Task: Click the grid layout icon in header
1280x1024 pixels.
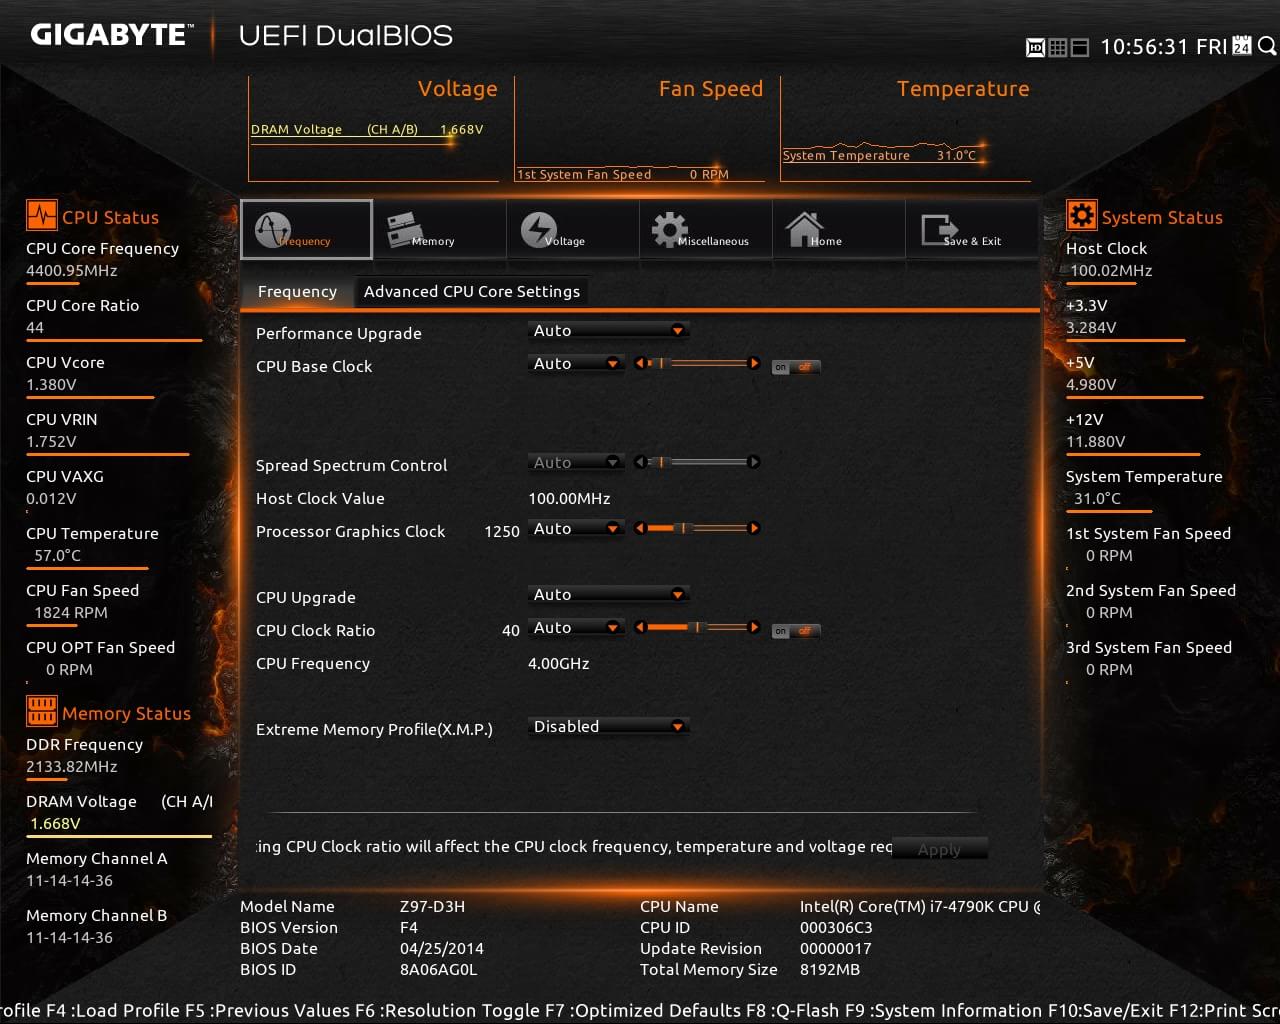Action: point(1058,47)
